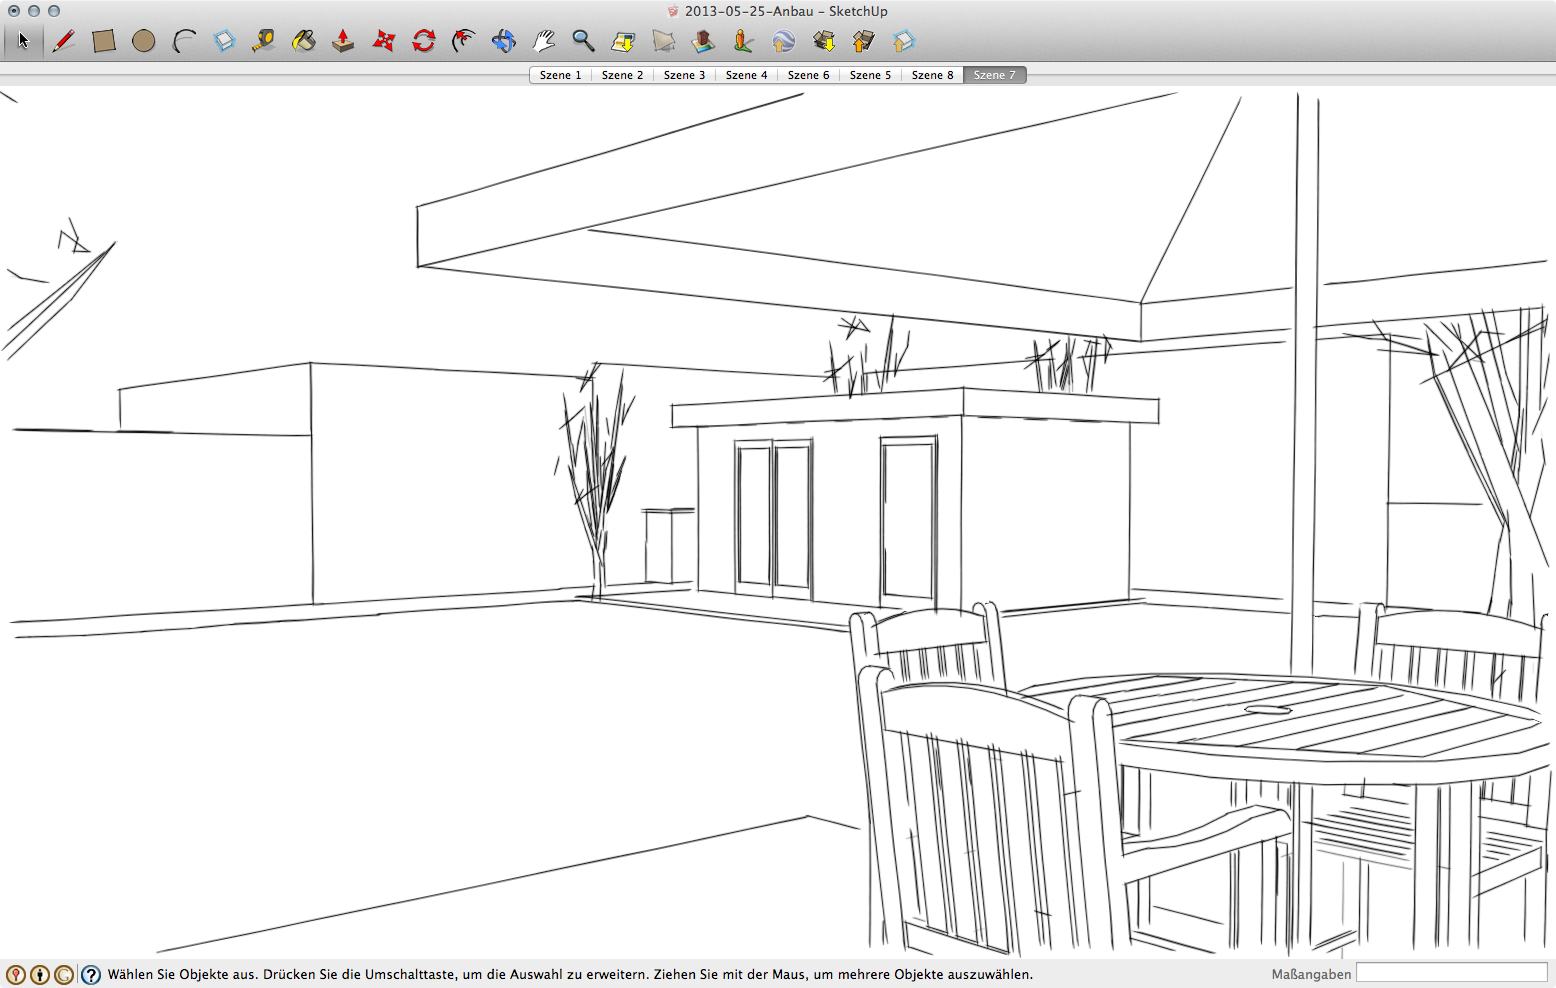Image resolution: width=1556 pixels, height=988 pixels.
Task: Activate the Orbit tool
Action: point(504,41)
